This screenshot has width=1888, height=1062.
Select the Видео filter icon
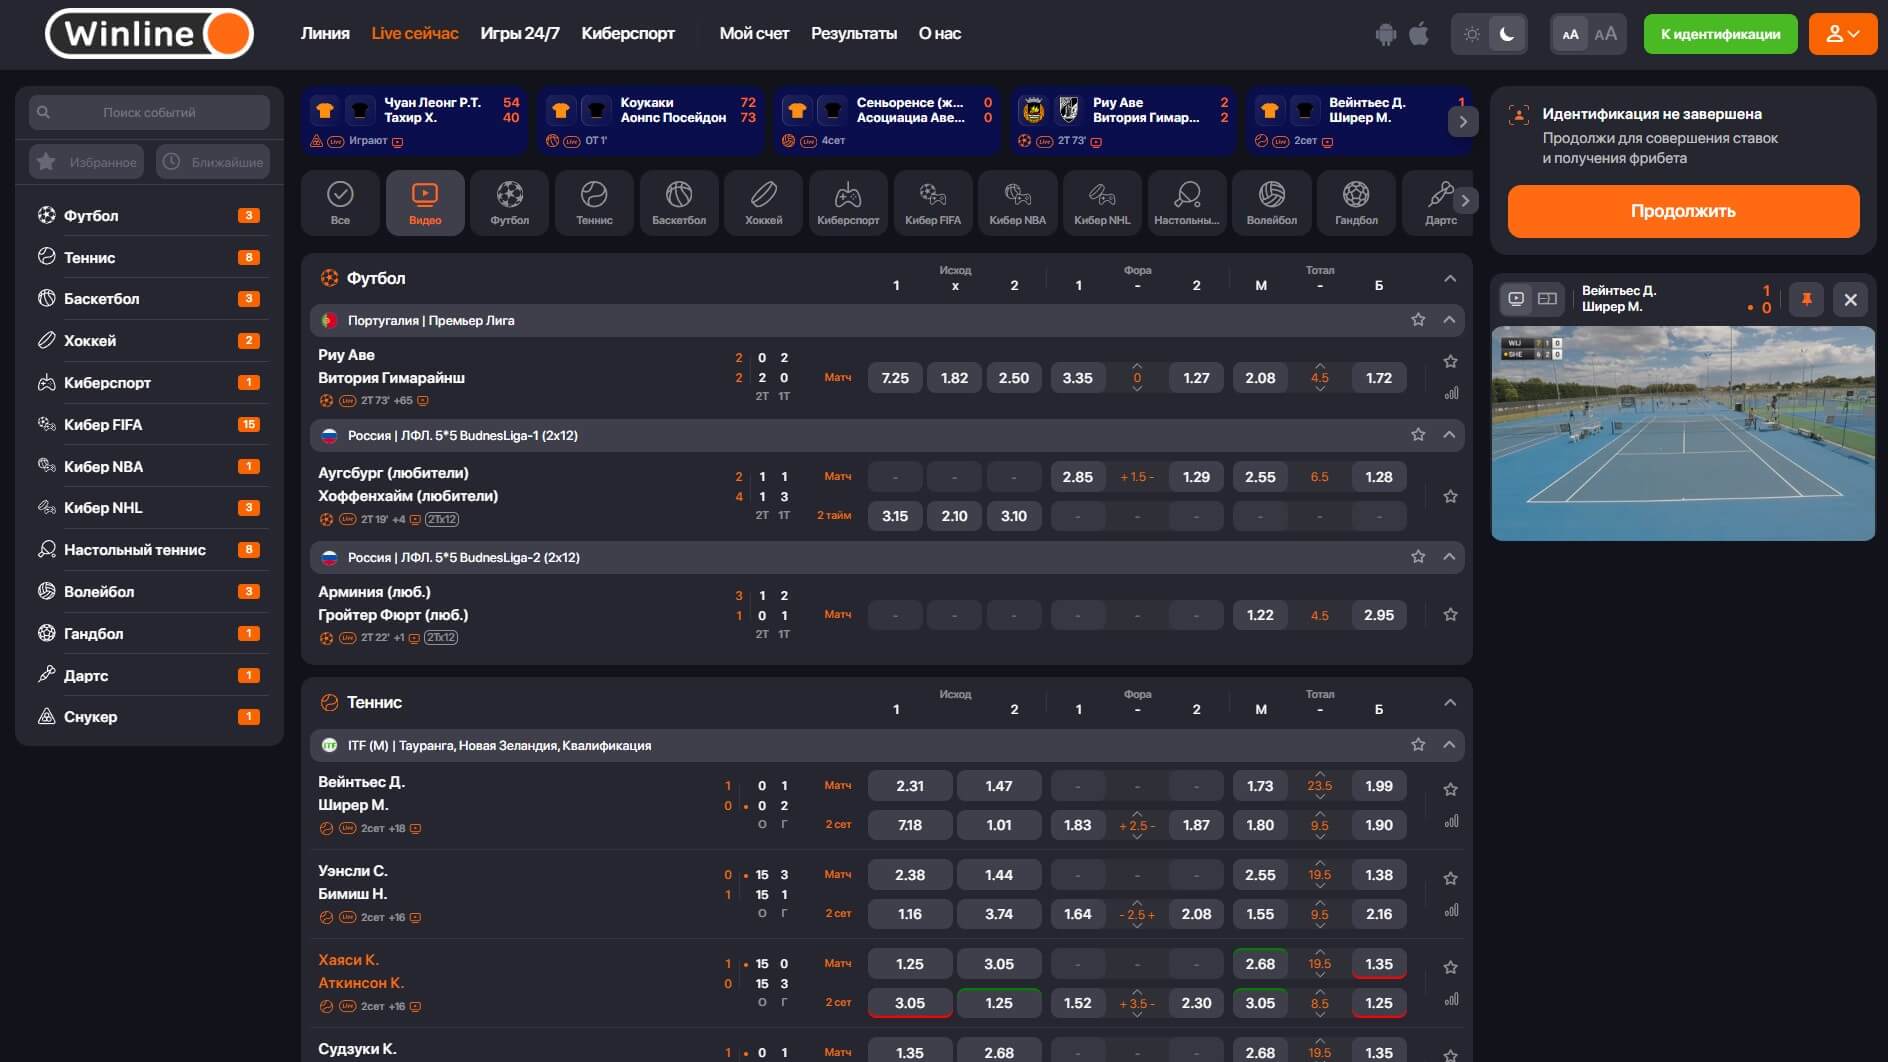(x=425, y=203)
